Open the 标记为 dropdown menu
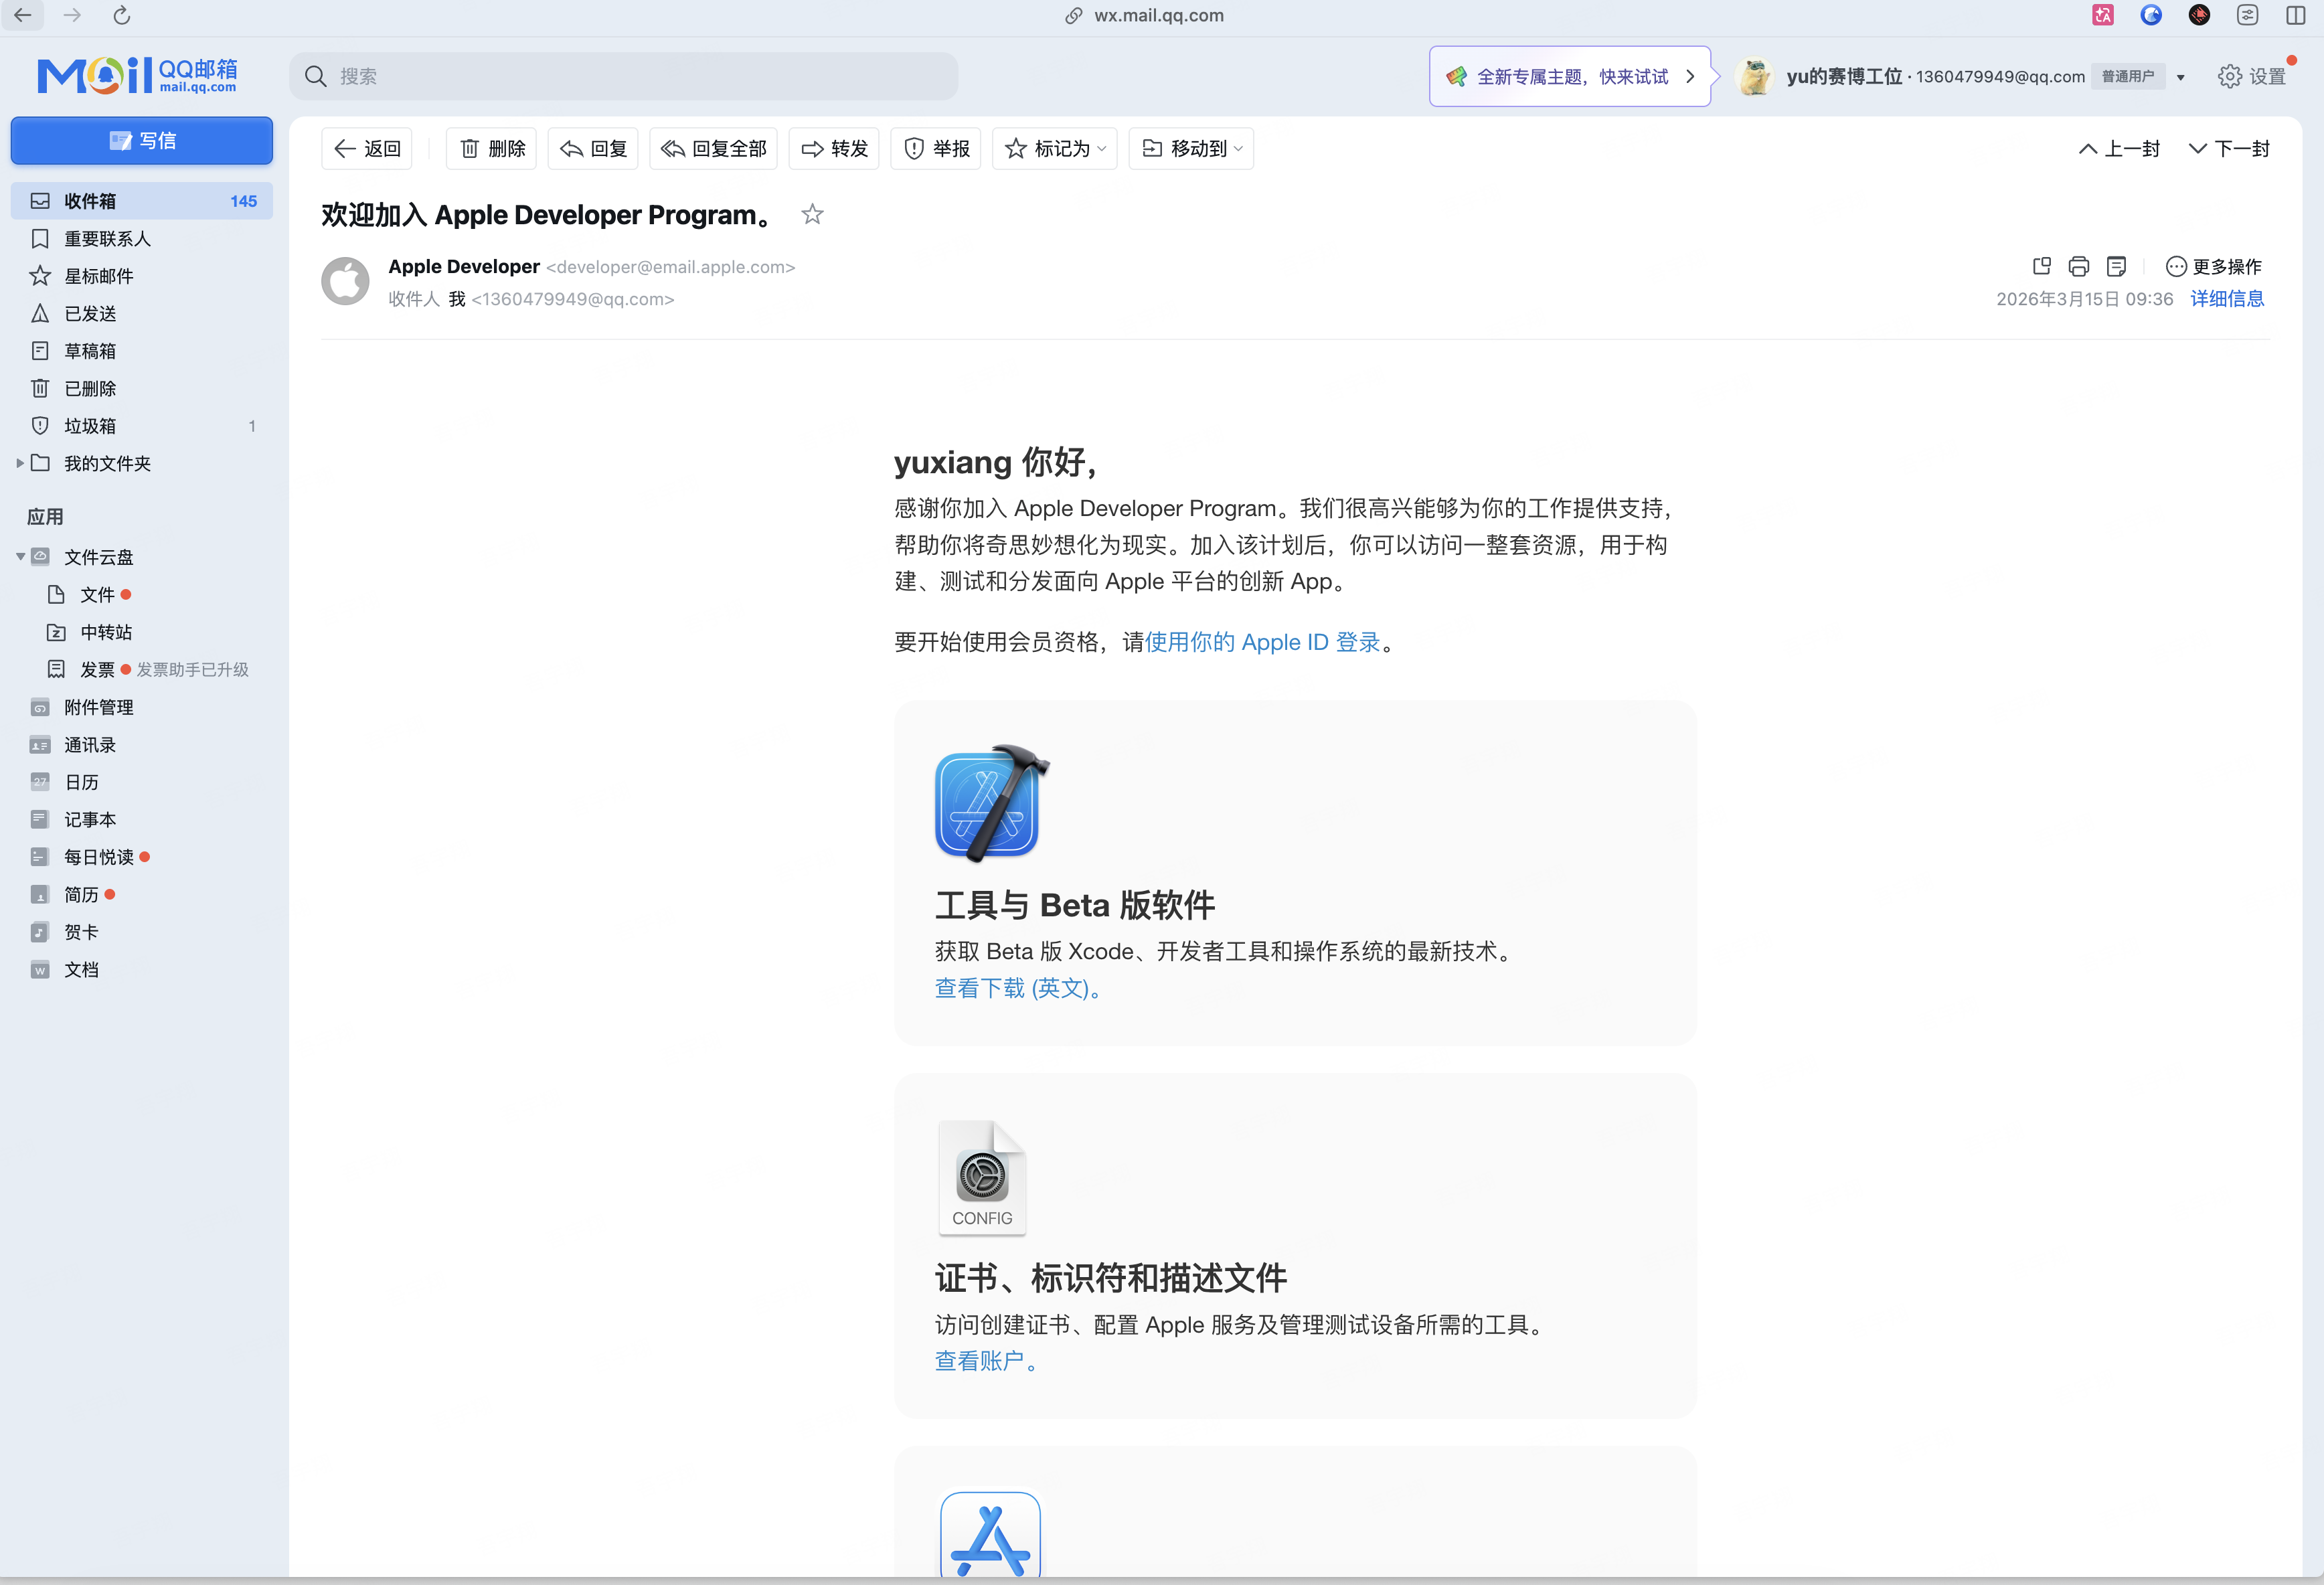The width and height of the screenshot is (2324, 1585). (1054, 148)
